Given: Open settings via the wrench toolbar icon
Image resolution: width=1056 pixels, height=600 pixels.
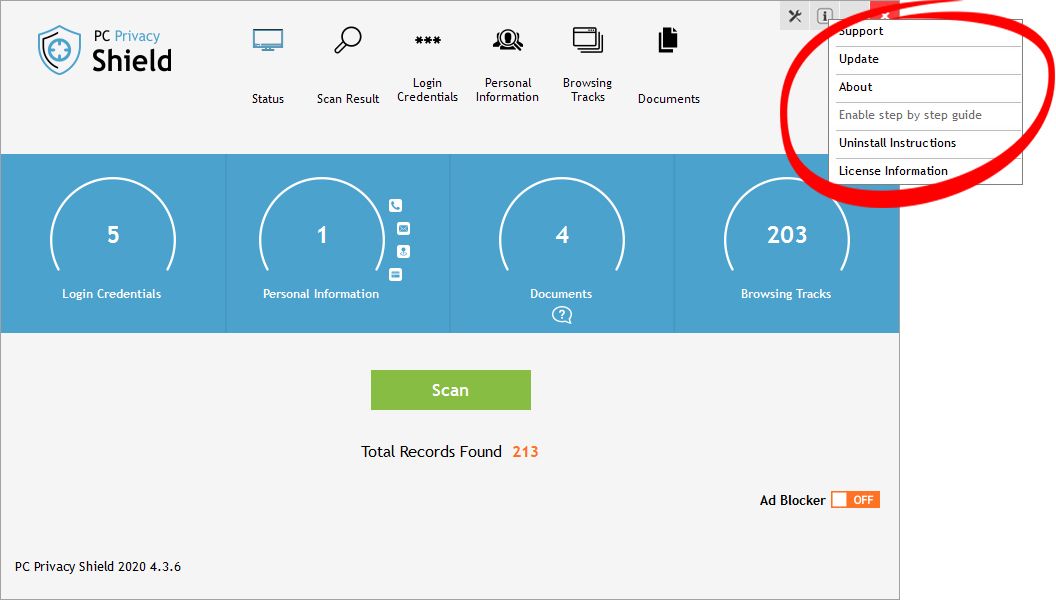Looking at the screenshot, I should [794, 16].
